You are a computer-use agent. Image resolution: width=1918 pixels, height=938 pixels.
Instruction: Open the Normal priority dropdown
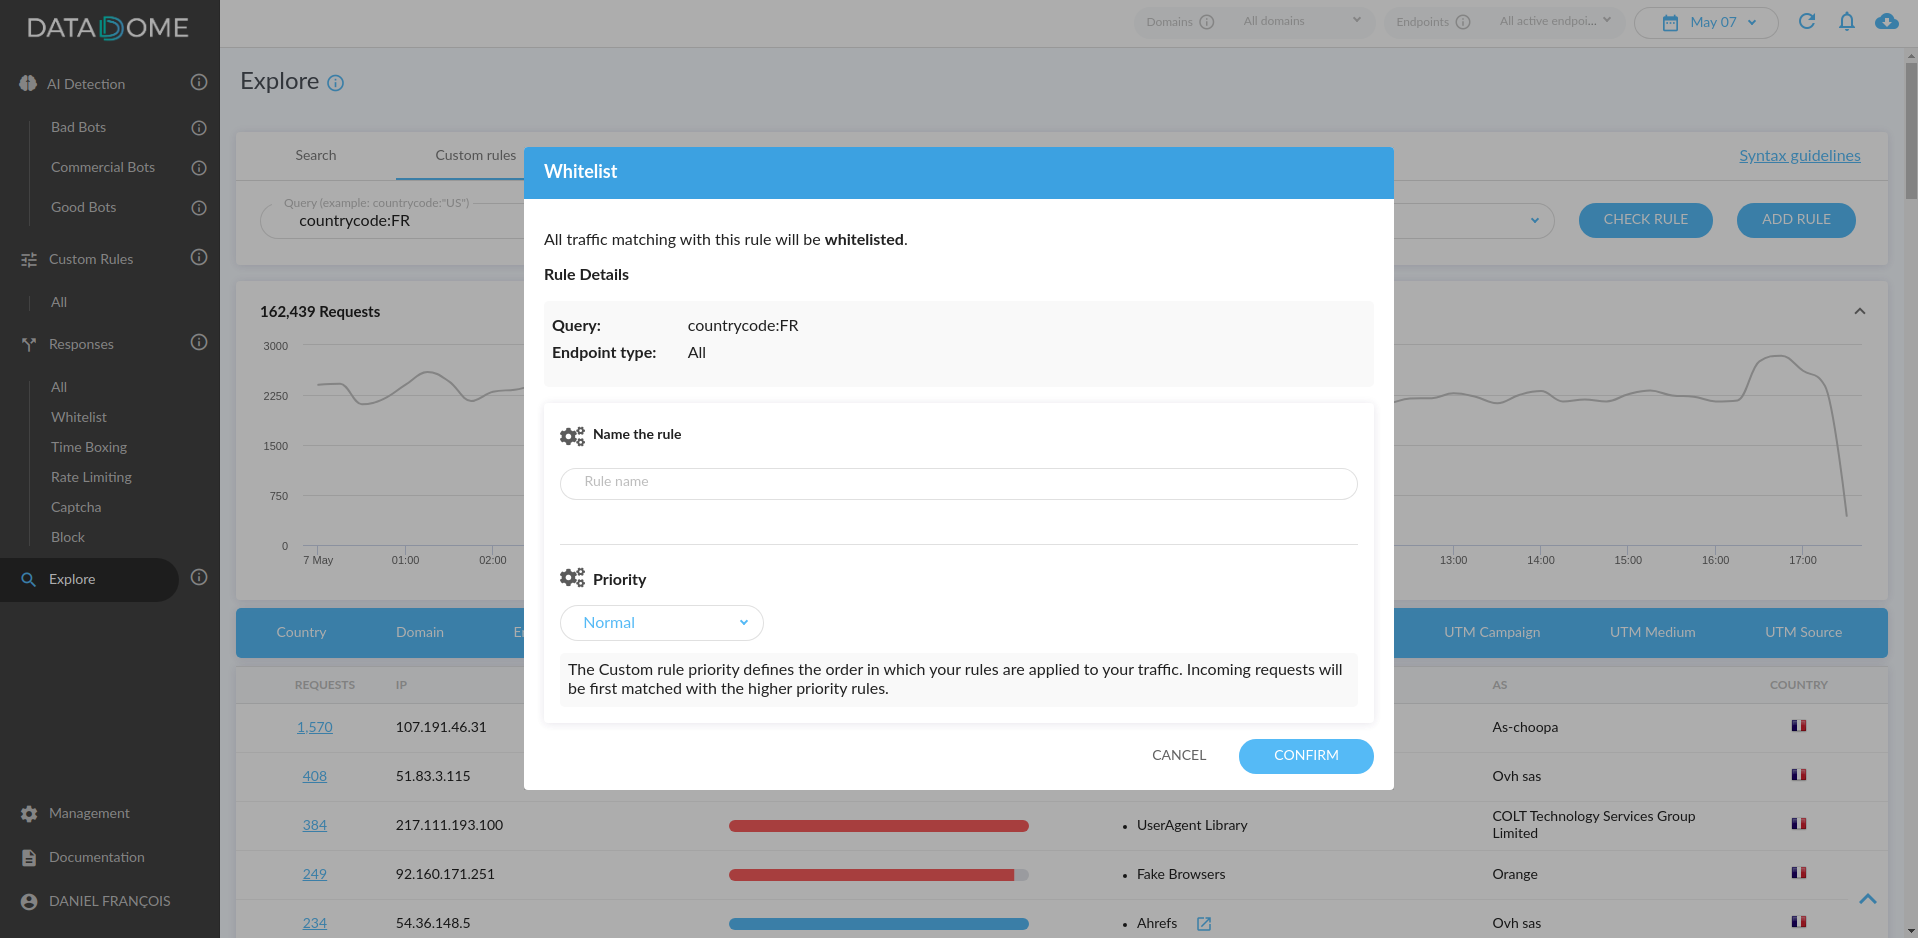pos(662,623)
